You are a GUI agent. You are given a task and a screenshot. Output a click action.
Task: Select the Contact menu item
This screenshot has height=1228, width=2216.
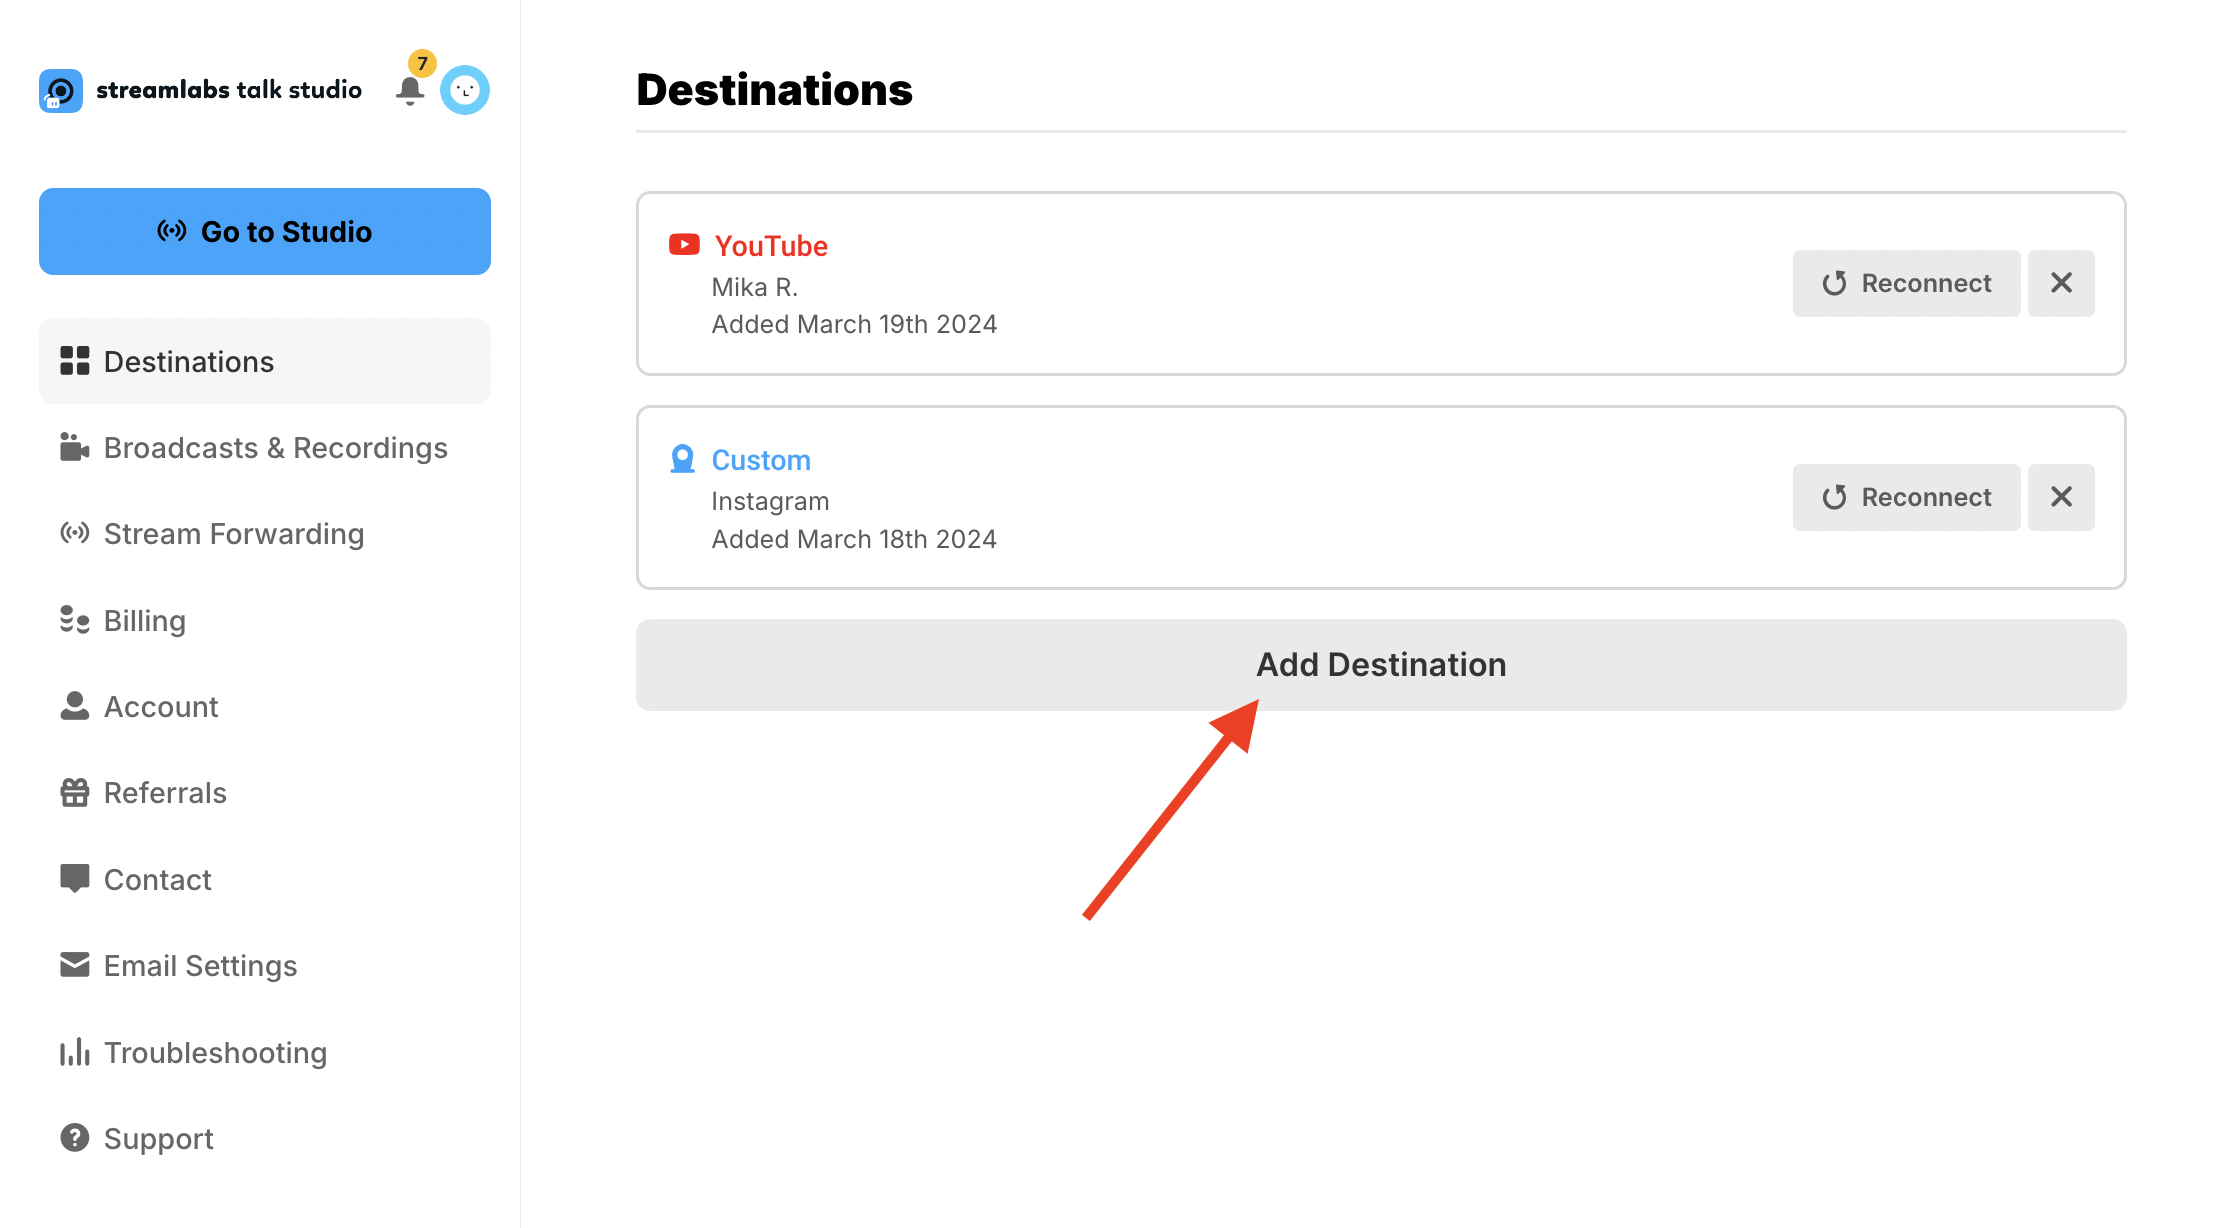[157, 880]
